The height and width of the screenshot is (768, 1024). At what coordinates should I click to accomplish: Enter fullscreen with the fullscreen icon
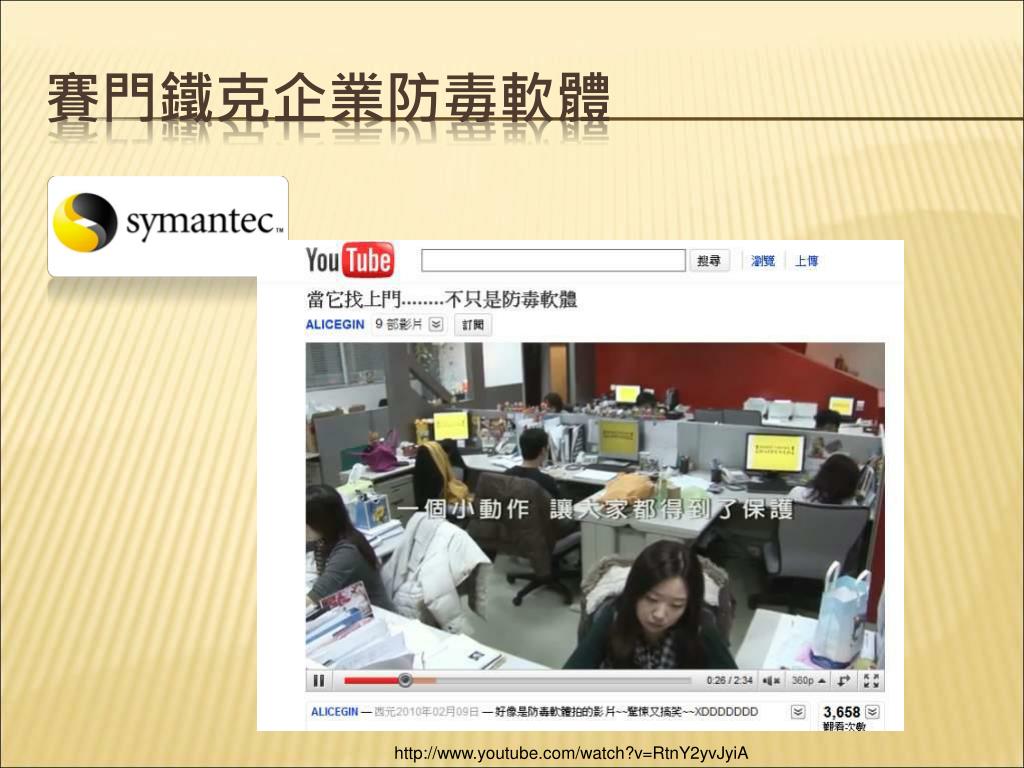click(x=871, y=680)
